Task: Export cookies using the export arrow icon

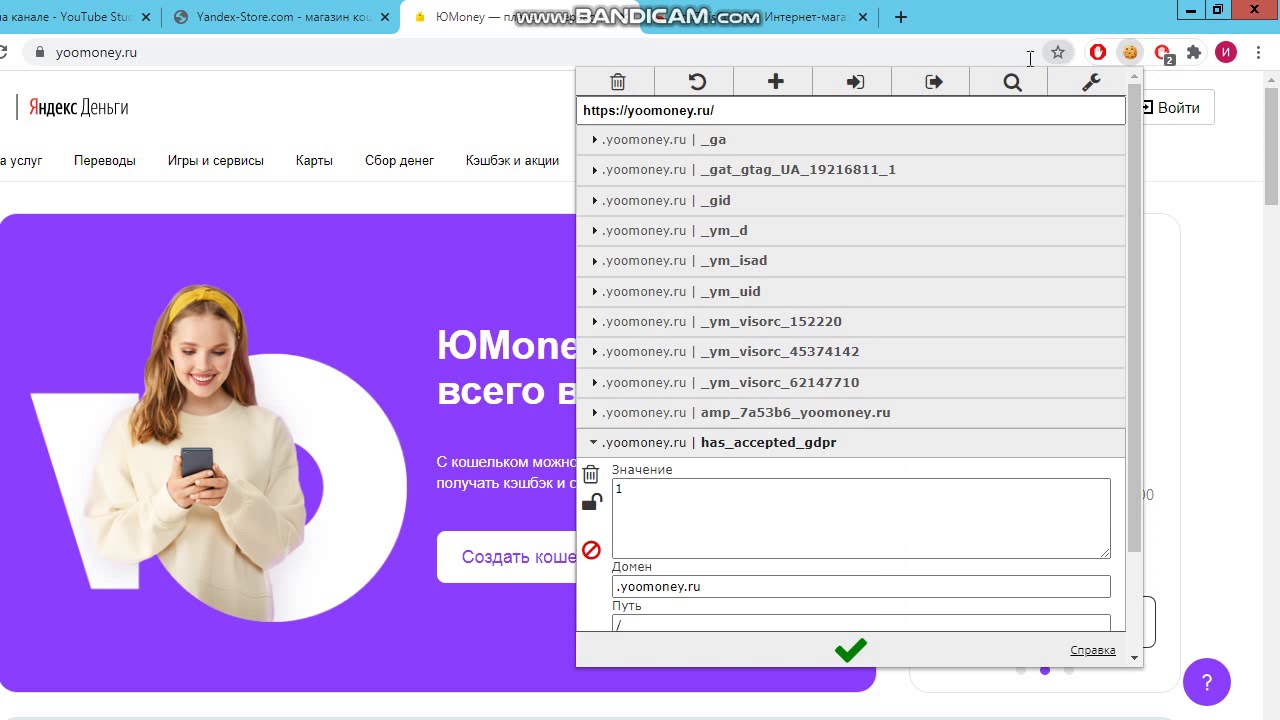Action: 933,82
